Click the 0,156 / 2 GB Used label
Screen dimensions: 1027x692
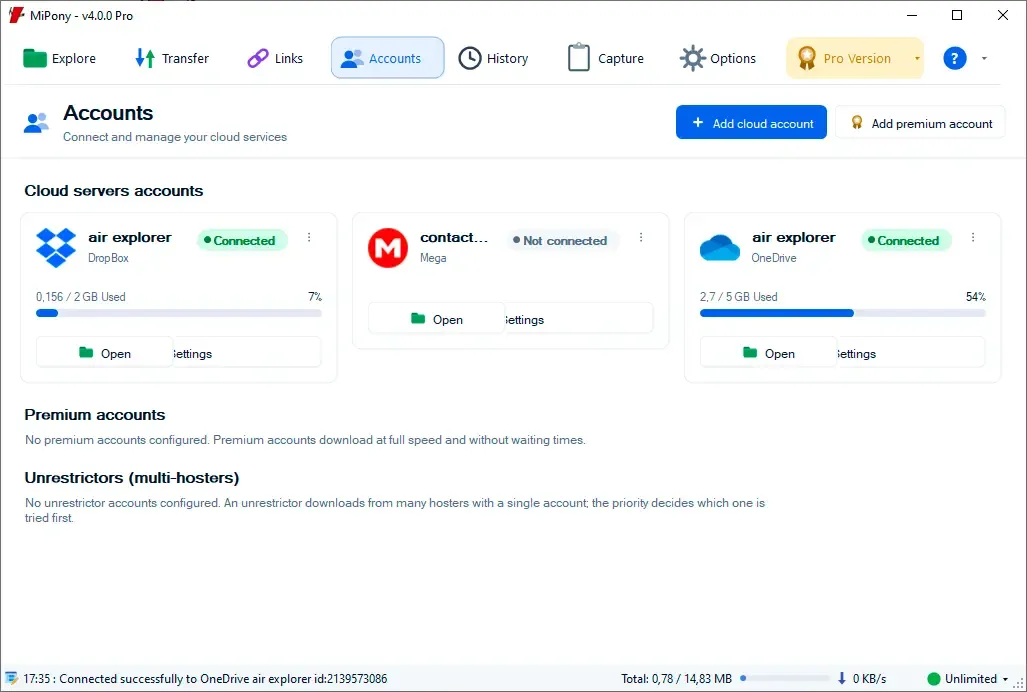81,297
